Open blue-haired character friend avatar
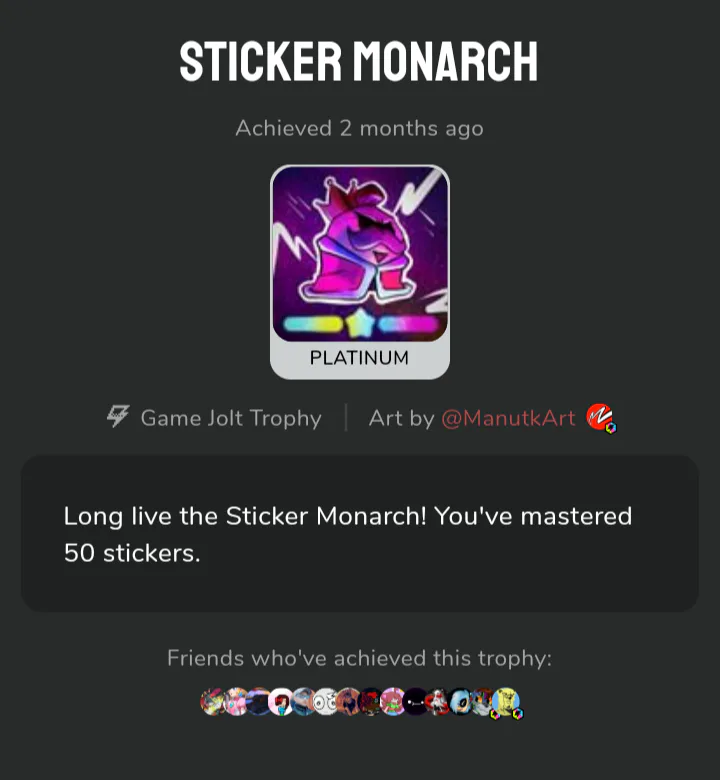This screenshot has height=780, width=720. click(460, 702)
